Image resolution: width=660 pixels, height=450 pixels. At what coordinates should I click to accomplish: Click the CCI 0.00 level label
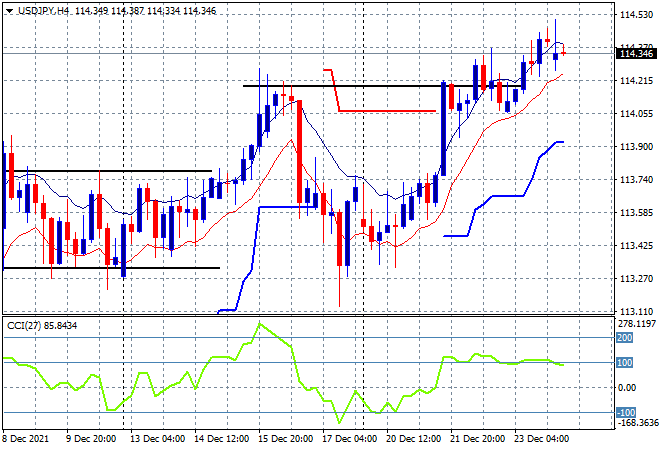pyautogui.click(x=627, y=388)
